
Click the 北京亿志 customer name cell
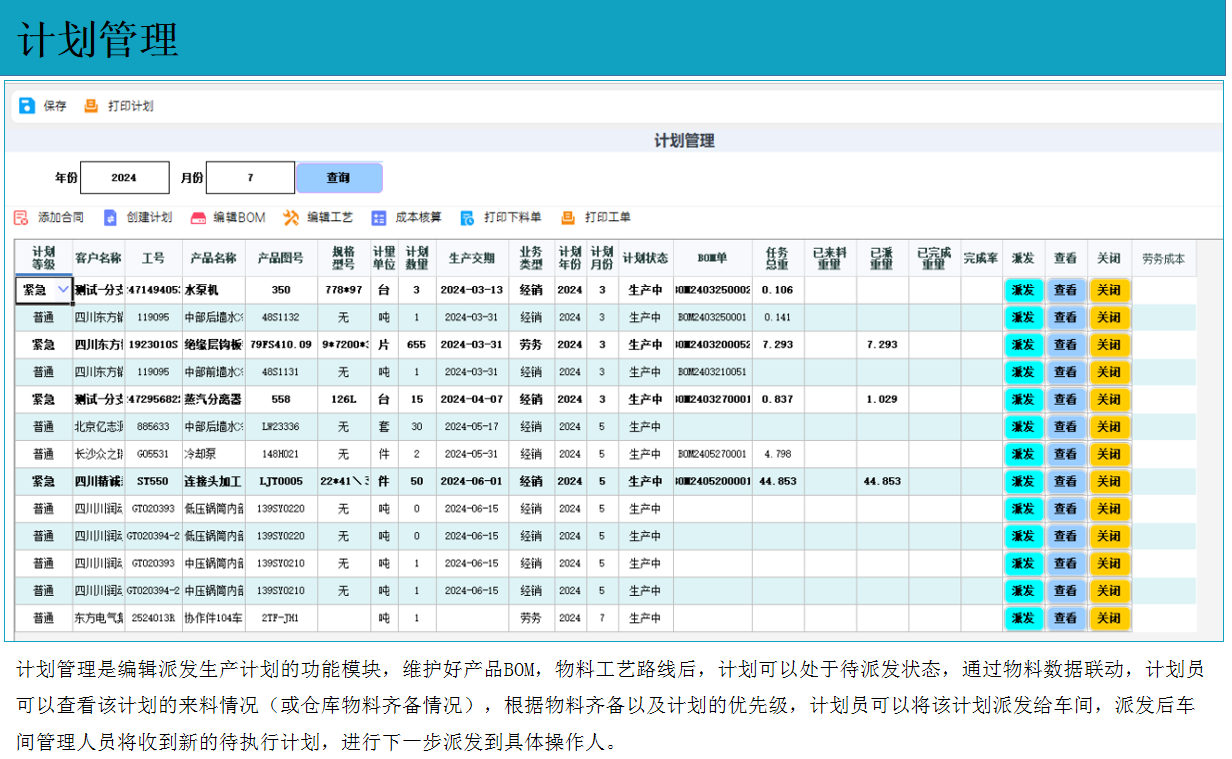point(99,426)
